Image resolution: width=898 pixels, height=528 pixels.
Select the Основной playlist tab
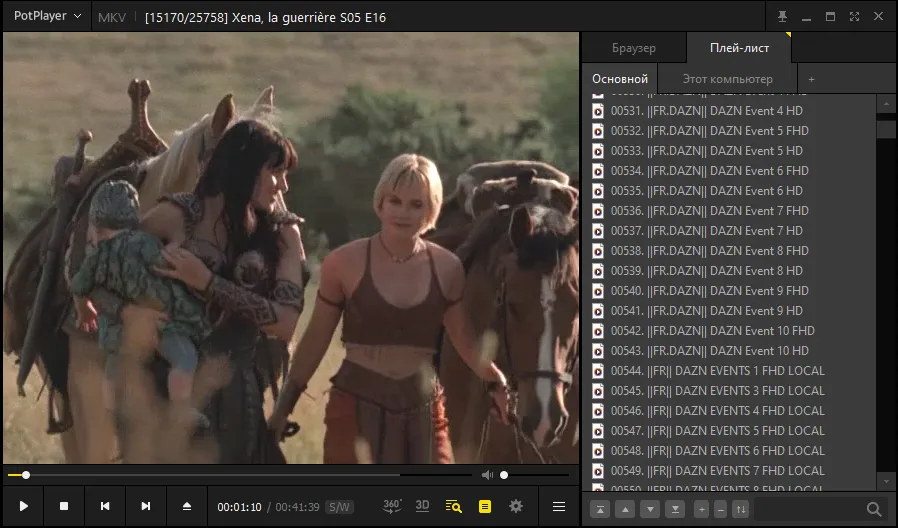pyautogui.click(x=620, y=79)
